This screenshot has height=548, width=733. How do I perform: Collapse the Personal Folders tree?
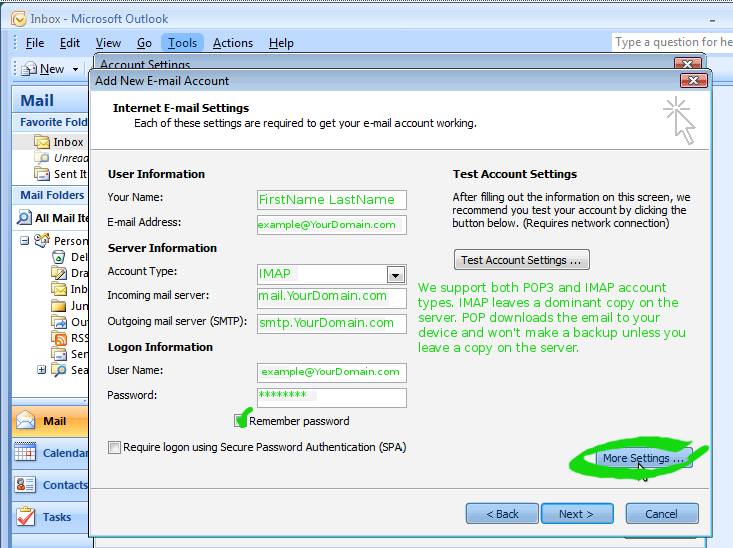click(x=24, y=241)
